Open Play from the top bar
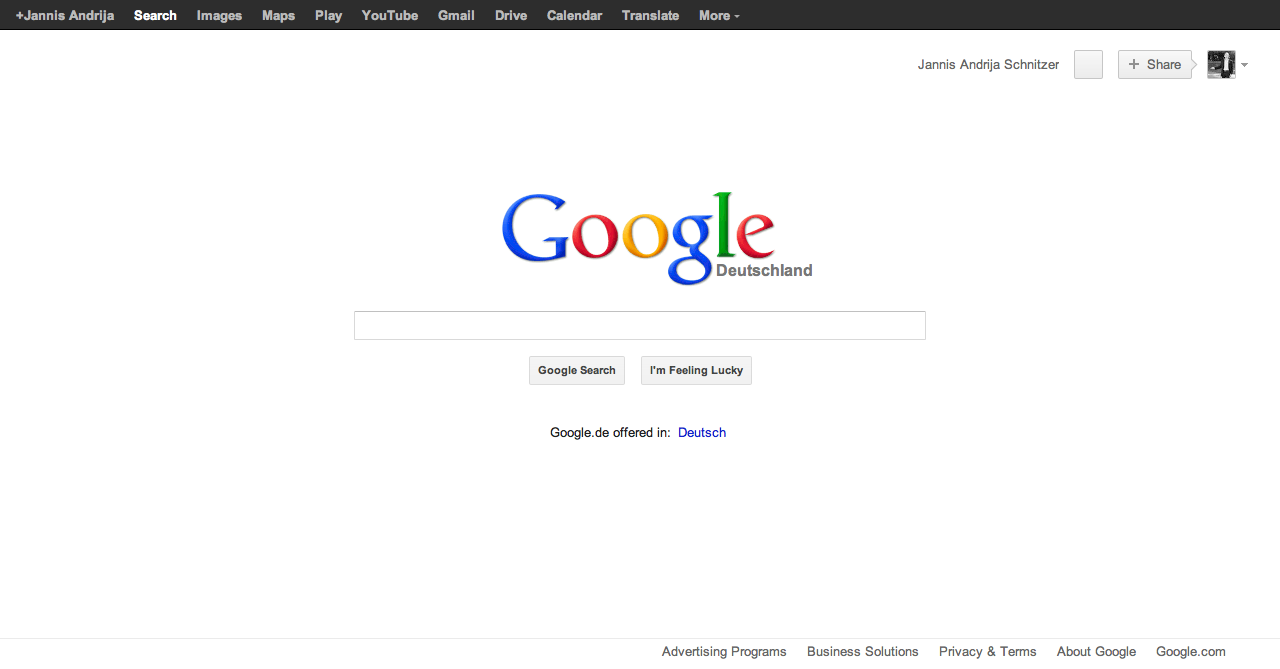Image resolution: width=1280 pixels, height=669 pixels. coord(328,15)
